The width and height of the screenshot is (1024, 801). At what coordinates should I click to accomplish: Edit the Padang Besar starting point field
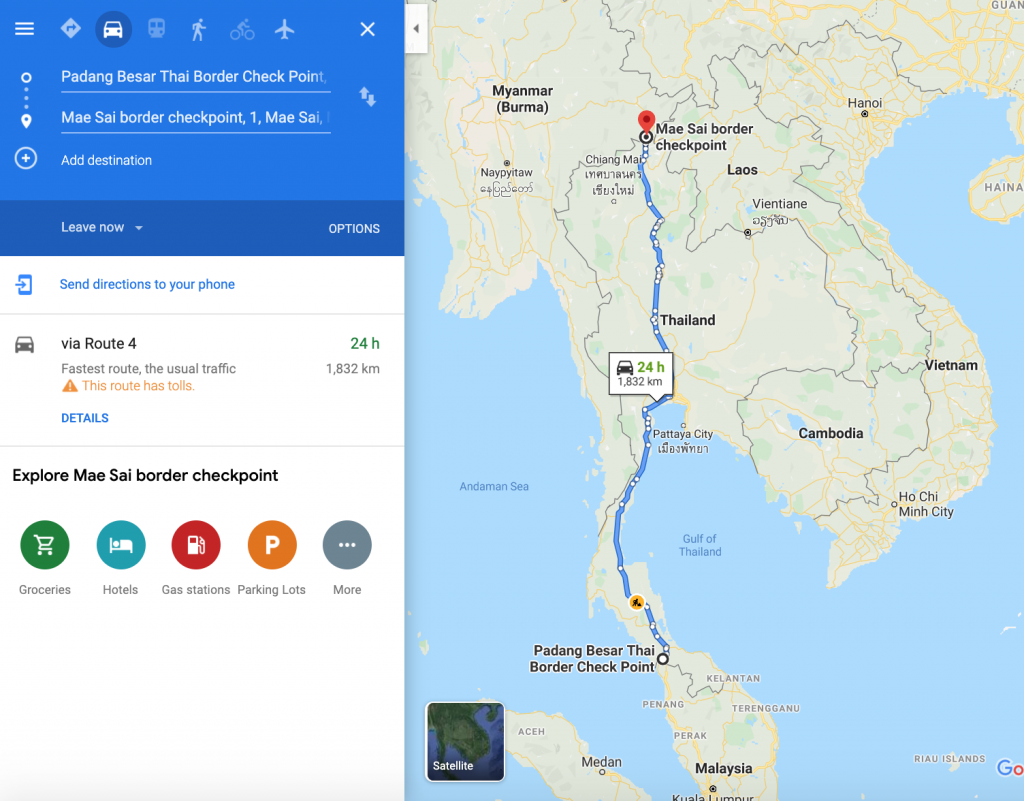click(195, 77)
